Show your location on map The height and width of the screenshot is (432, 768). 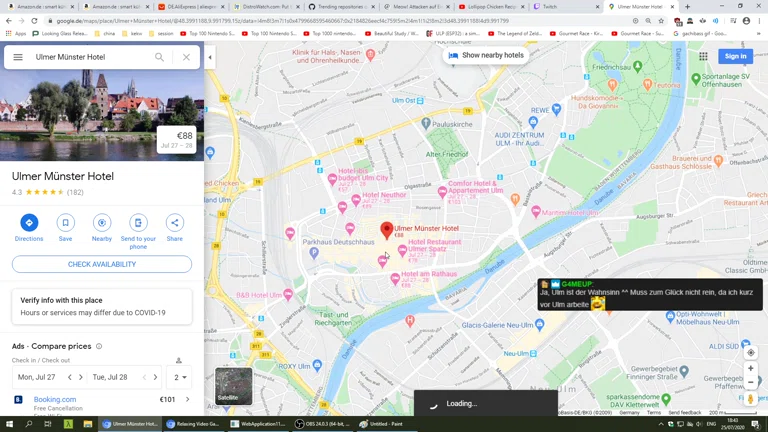coord(751,352)
